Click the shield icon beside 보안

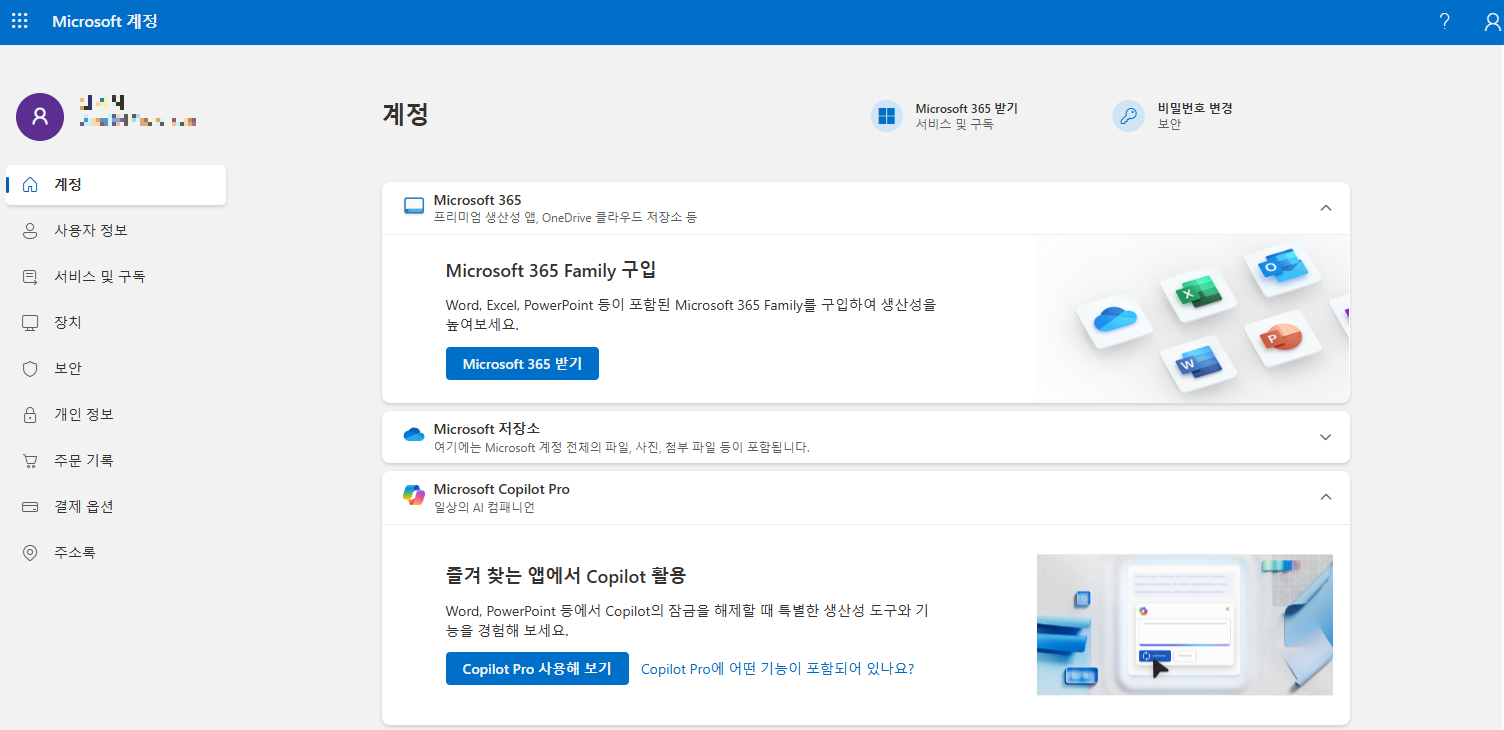click(30, 369)
